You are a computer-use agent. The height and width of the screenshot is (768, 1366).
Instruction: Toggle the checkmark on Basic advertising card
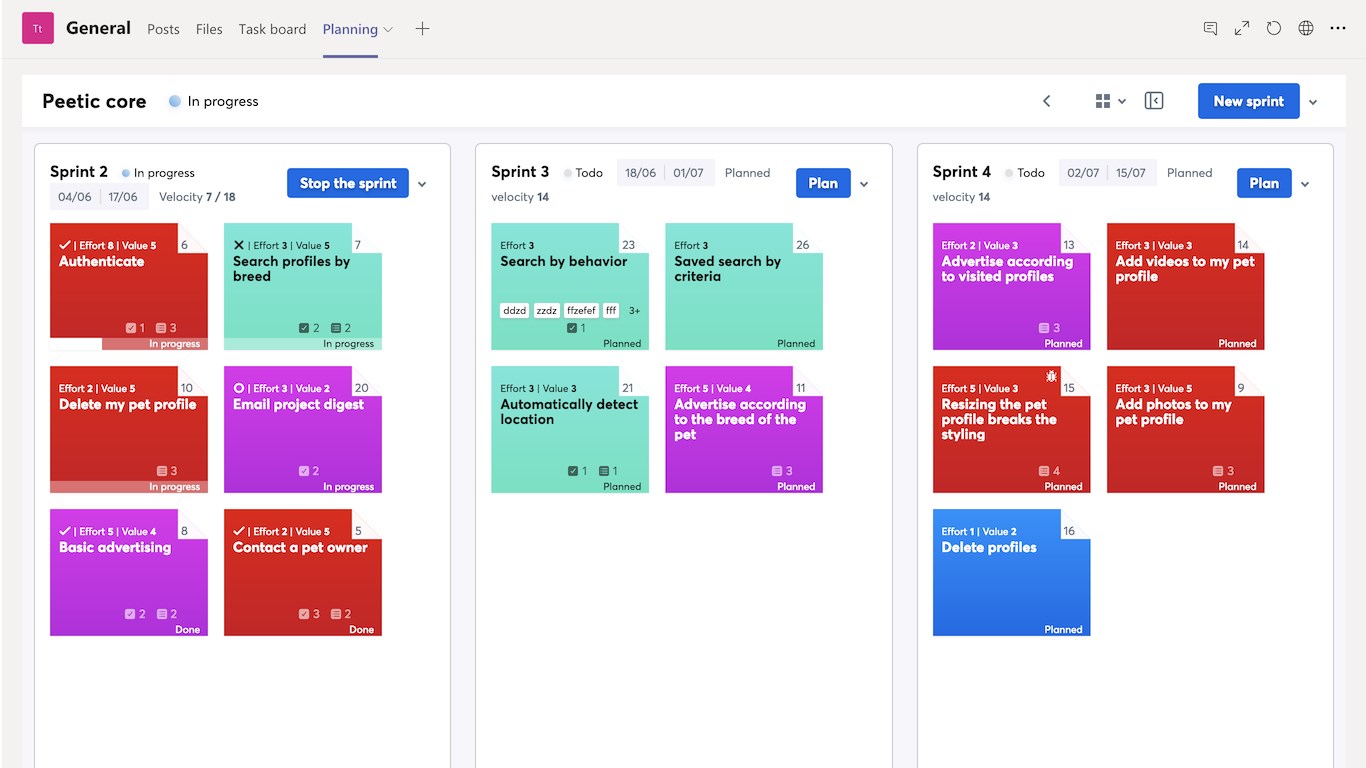tap(65, 531)
